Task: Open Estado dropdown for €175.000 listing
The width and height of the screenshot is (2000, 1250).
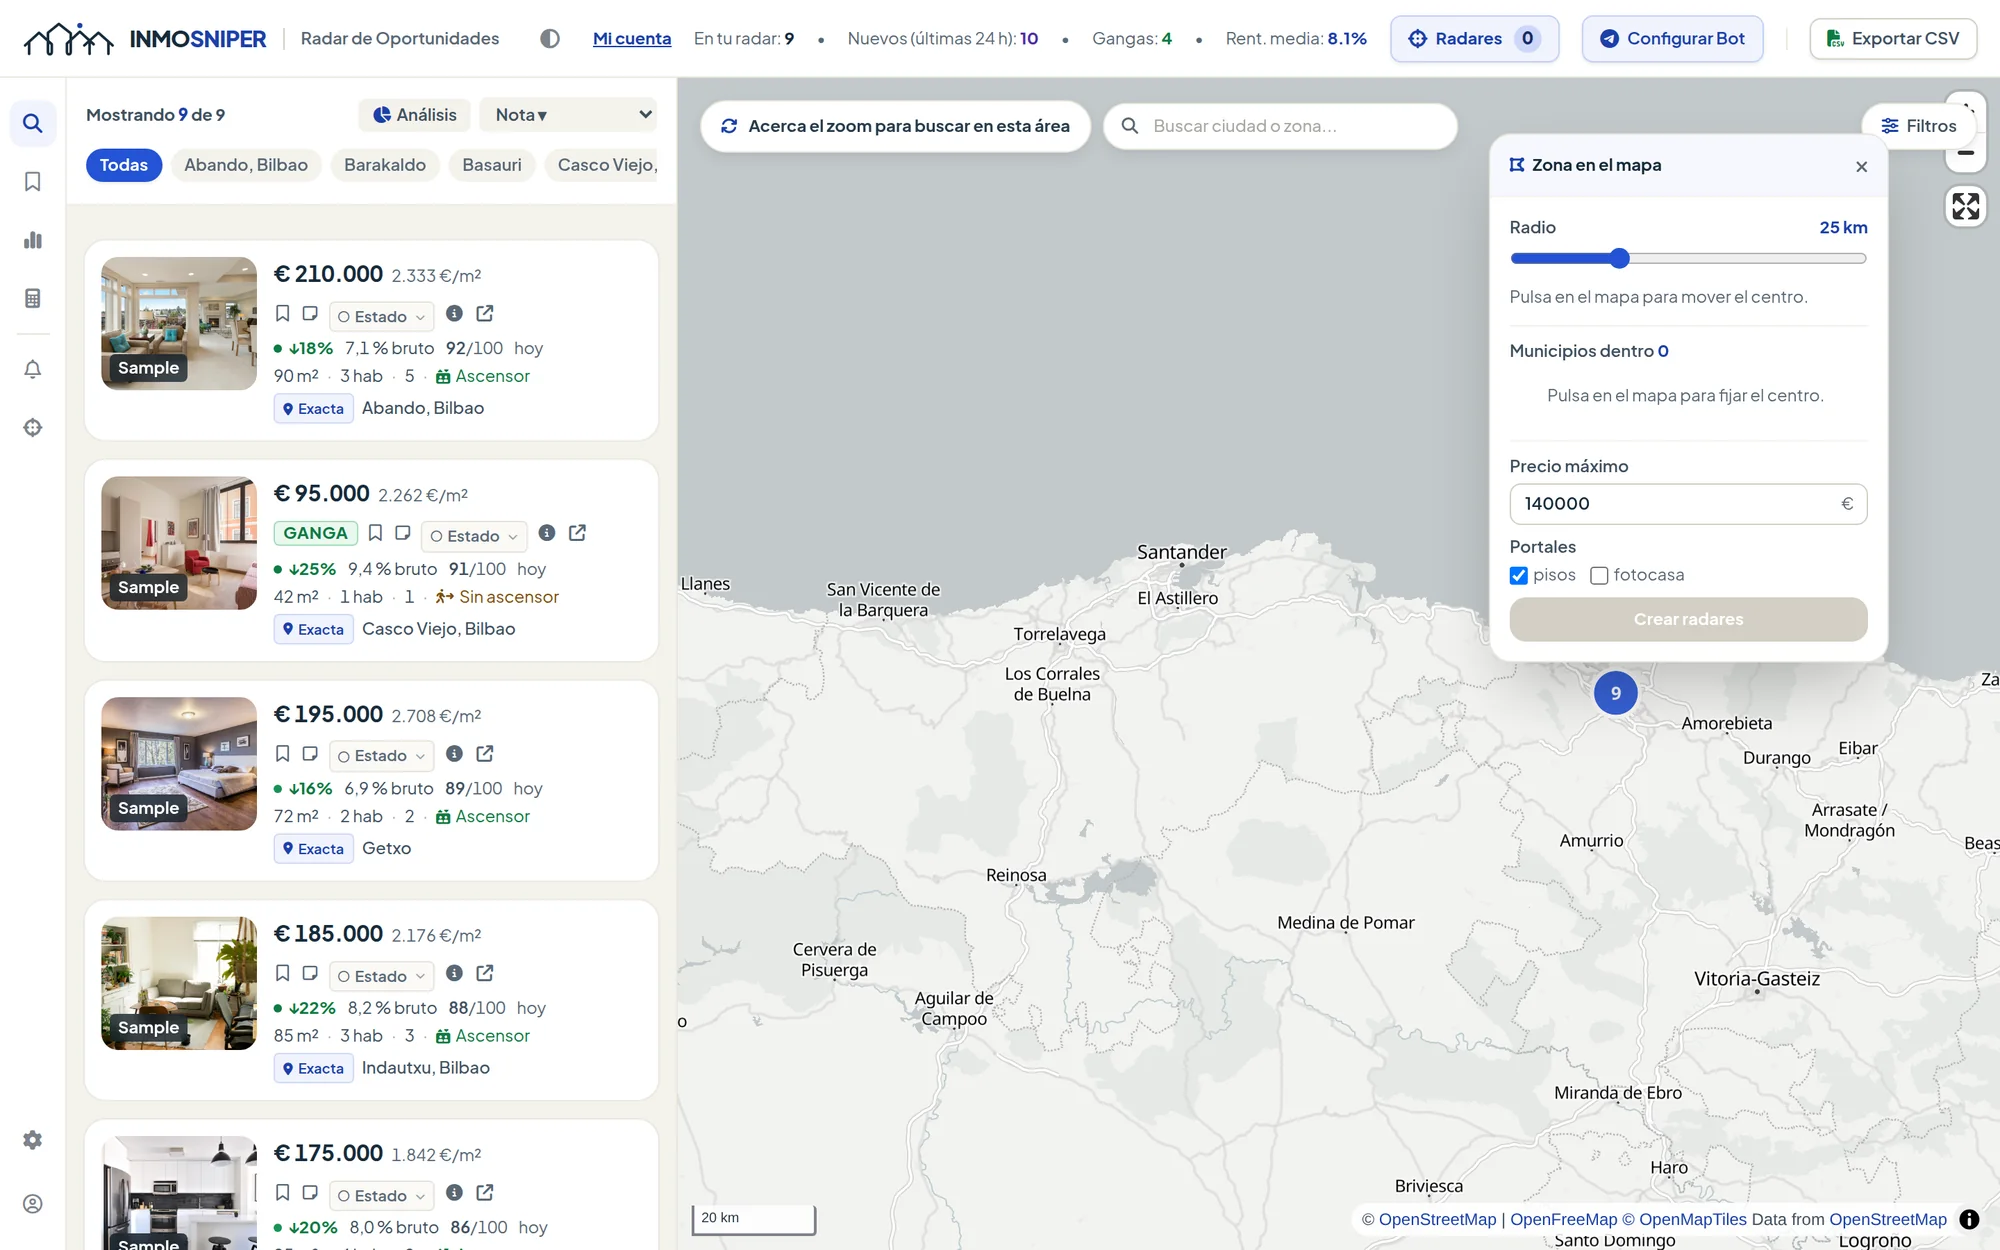Action: tap(381, 1196)
